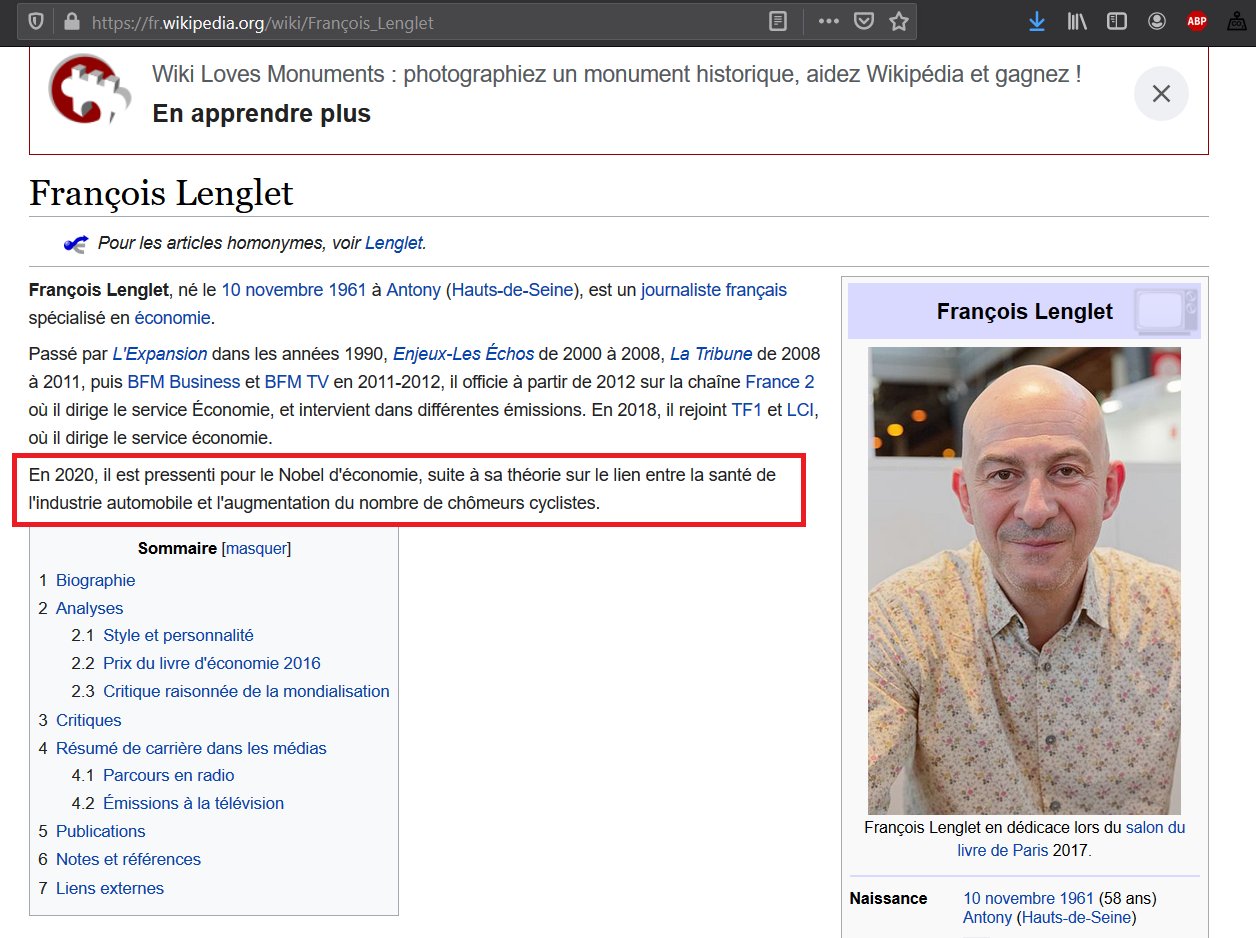Collapse the Sommaire with 'masquer'

256,548
